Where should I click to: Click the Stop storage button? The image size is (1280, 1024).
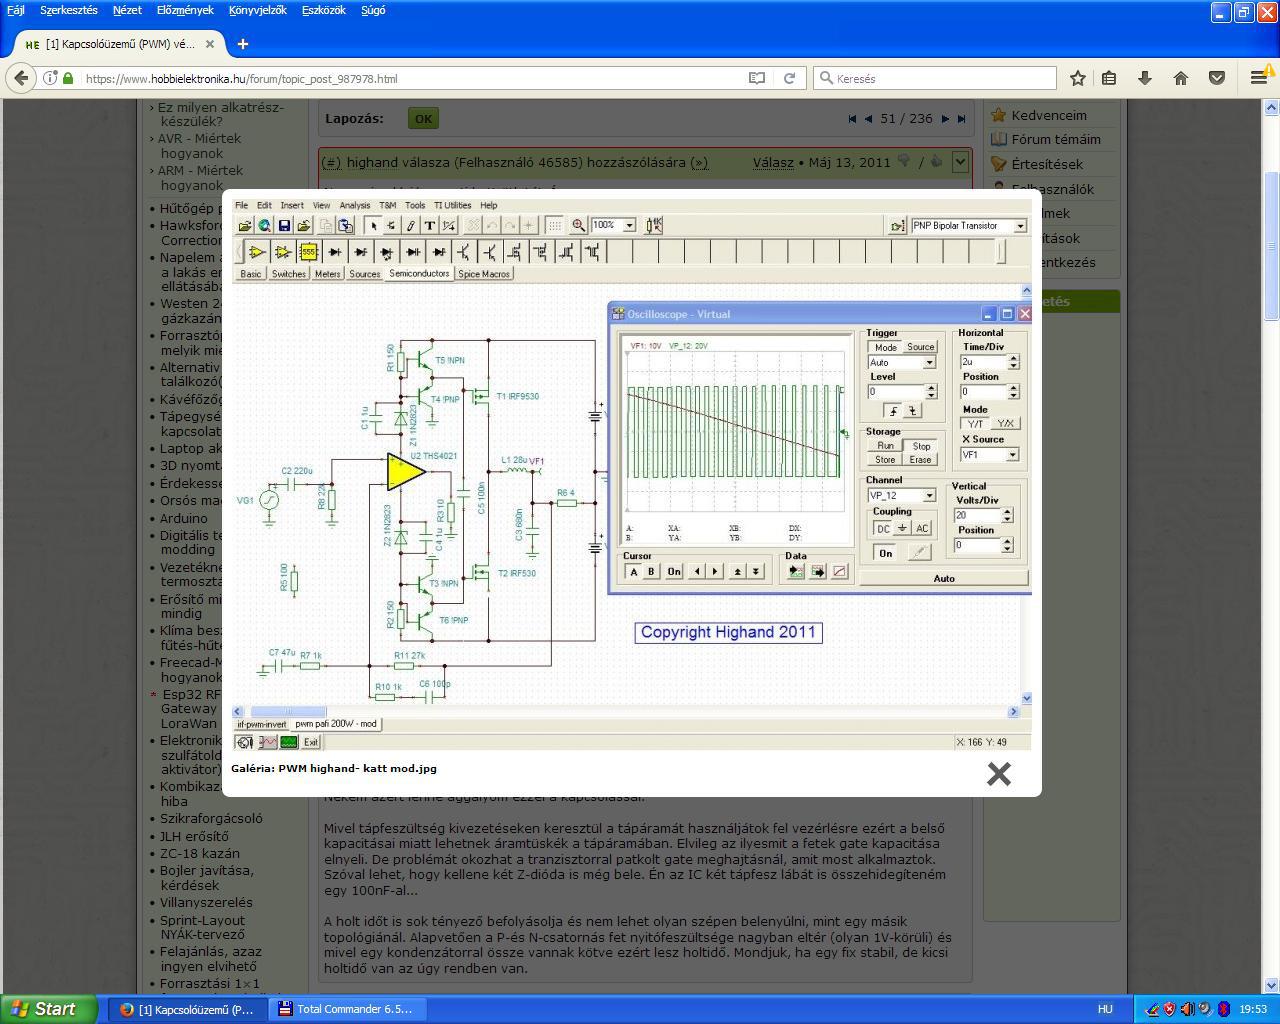coord(921,446)
